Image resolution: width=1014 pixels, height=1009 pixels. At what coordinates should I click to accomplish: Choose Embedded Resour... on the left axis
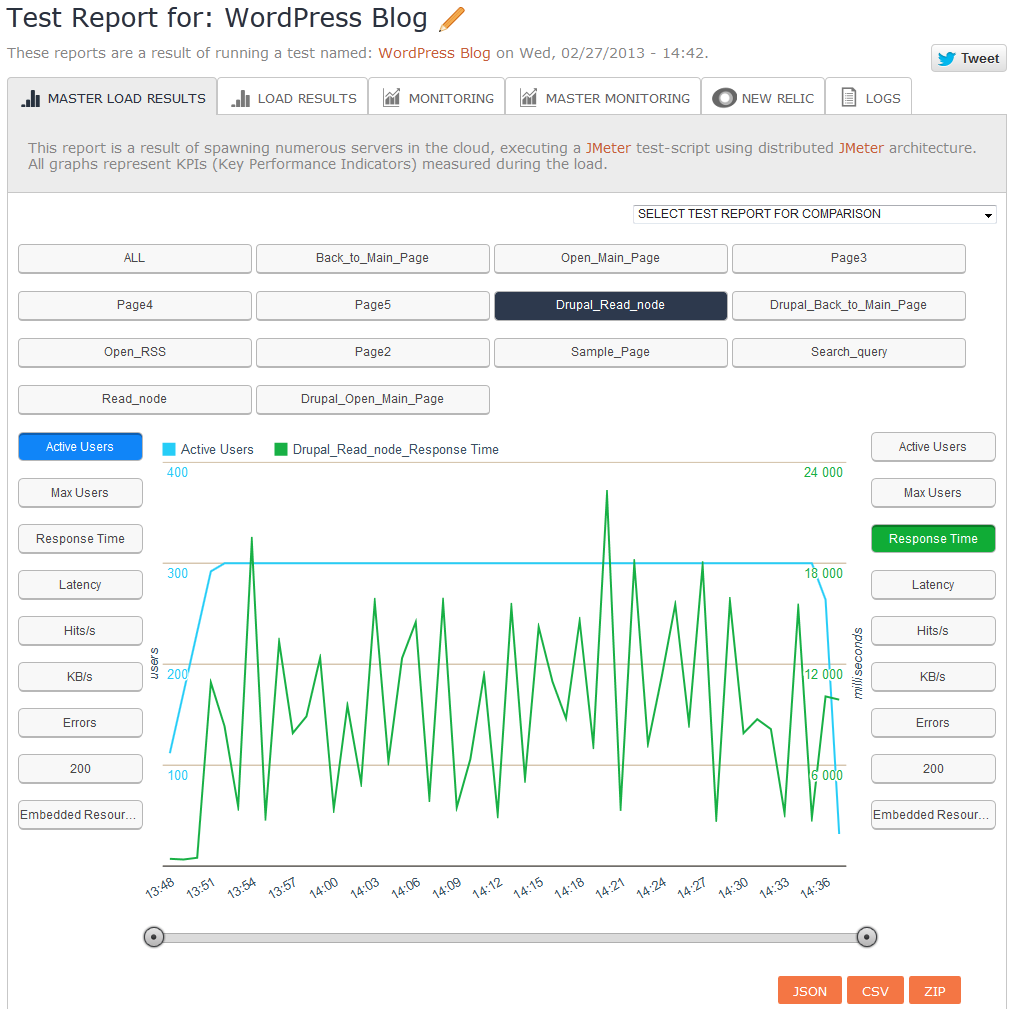coord(80,814)
